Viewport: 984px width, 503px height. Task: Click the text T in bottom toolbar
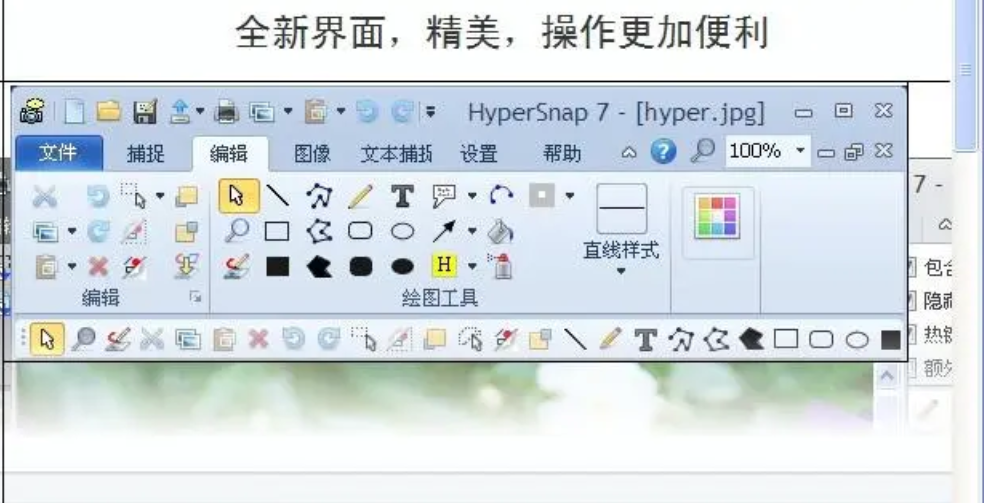[x=645, y=340]
